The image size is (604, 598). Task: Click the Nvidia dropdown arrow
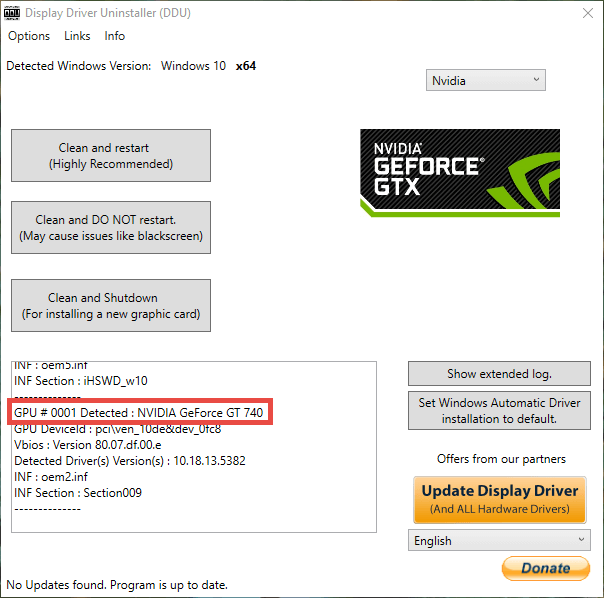pos(536,80)
